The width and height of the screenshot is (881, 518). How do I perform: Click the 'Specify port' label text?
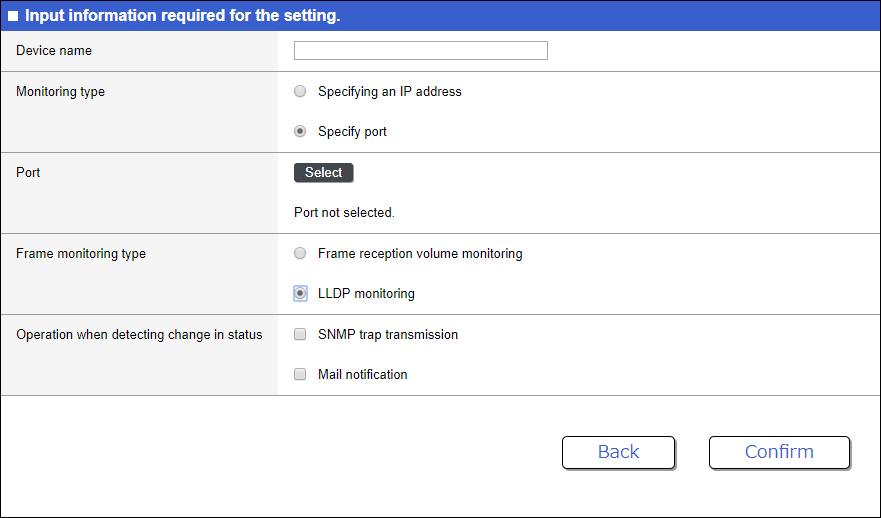point(352,132)
